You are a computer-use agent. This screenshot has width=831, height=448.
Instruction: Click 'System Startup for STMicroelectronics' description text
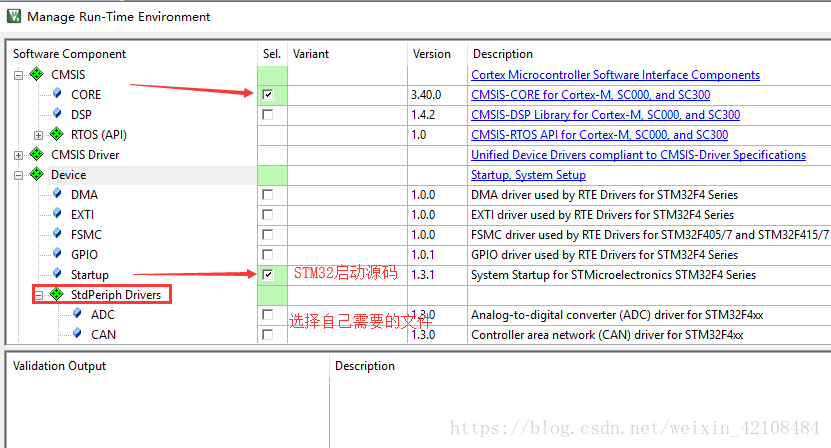click(x=613, y=275)
